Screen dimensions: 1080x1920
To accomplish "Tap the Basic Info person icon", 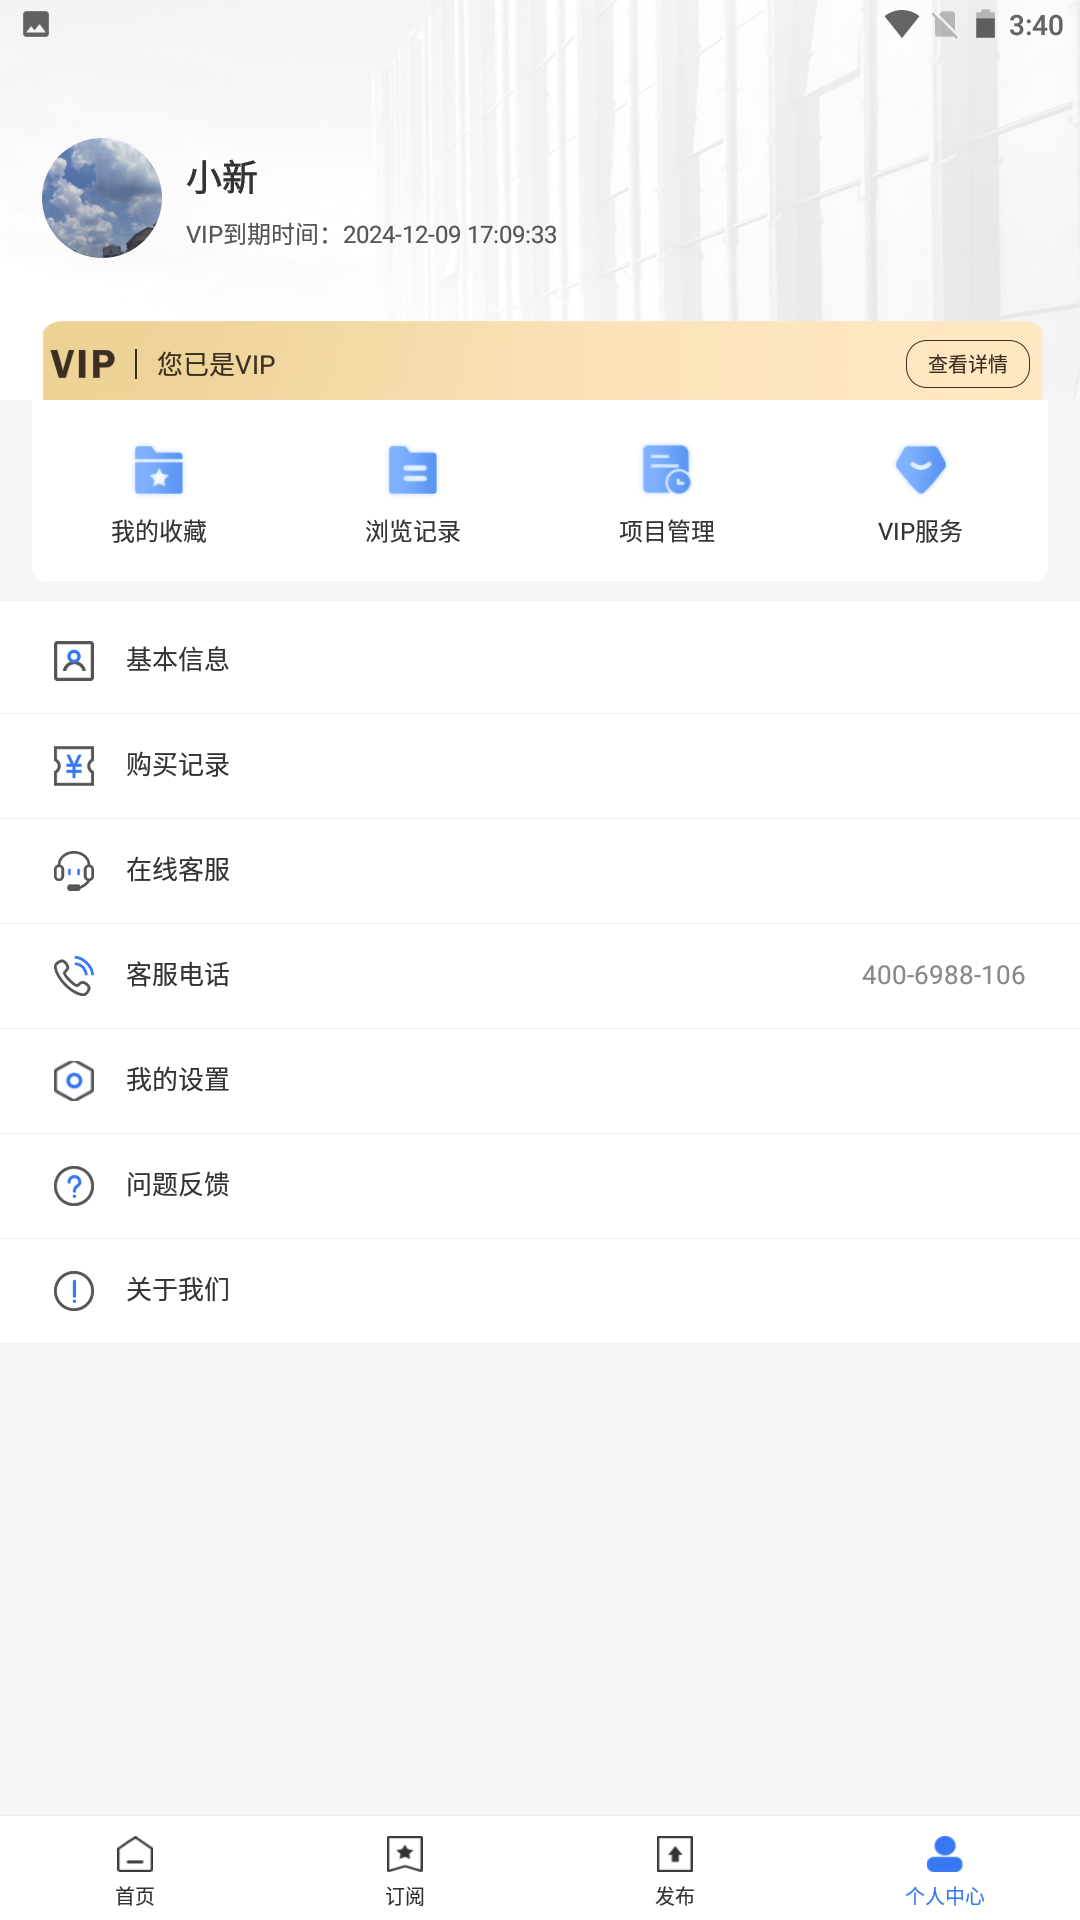I will click(74, 661).
